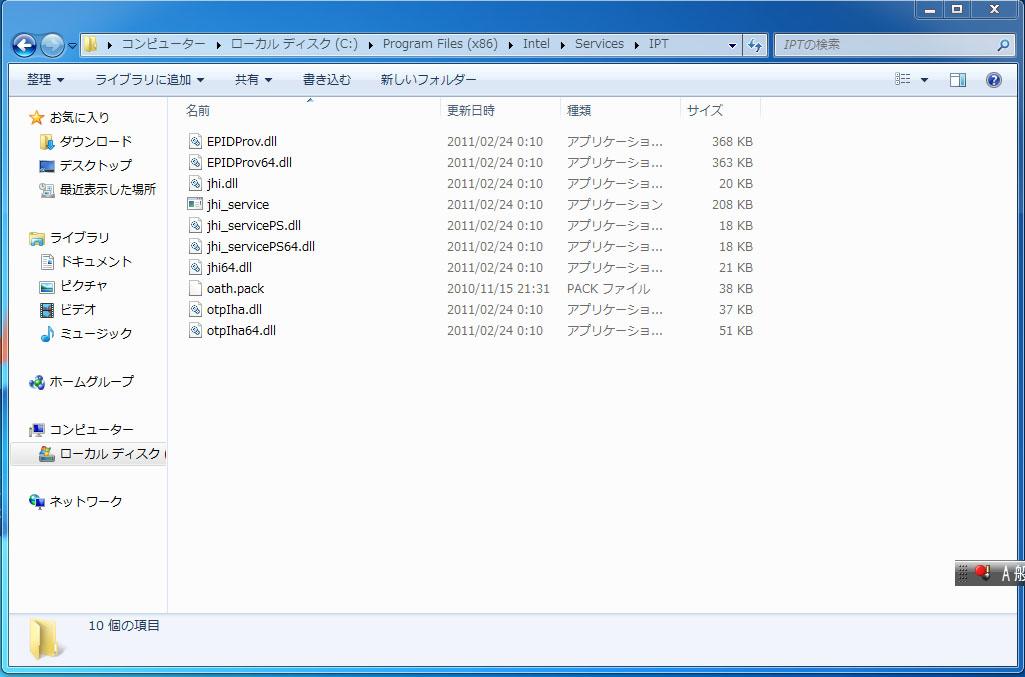Click the PACK ファイル type cell

click(x=608, y=288)
